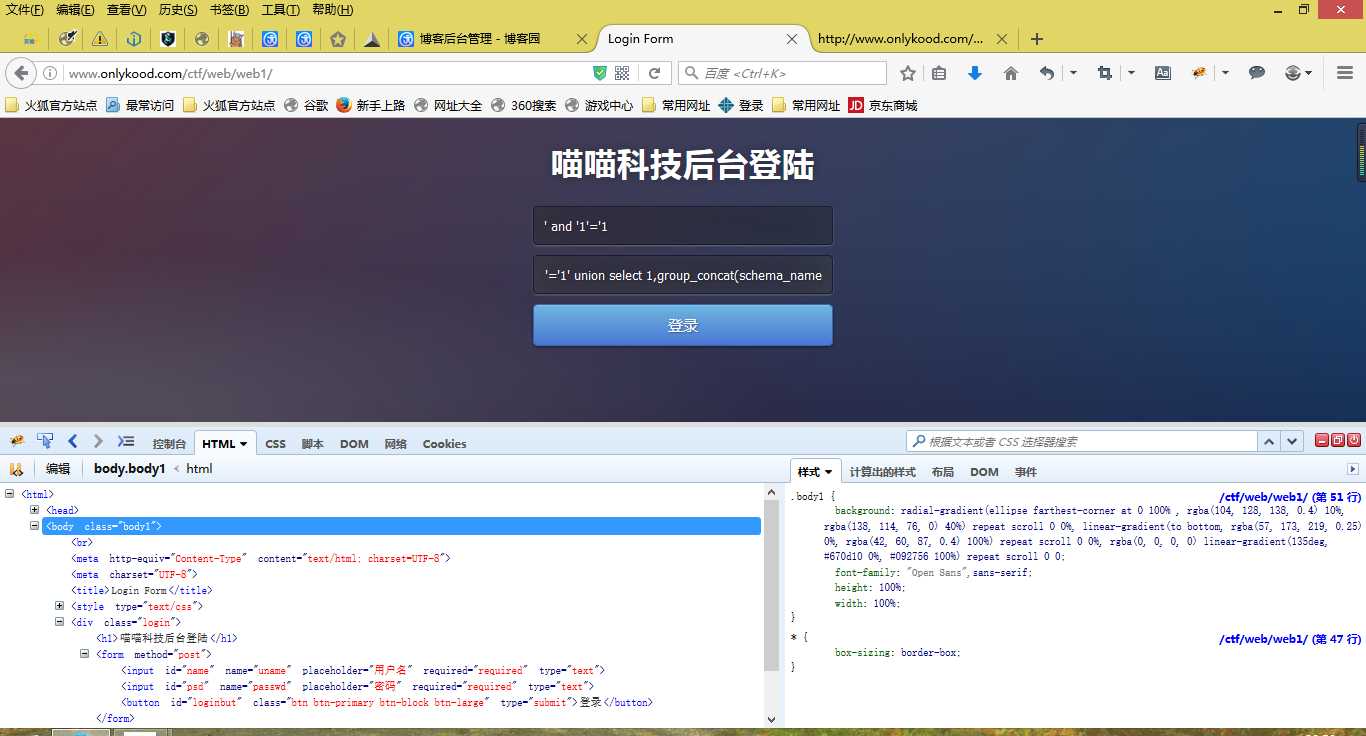Expand the <head> tree node

click(x=34, y=510)
